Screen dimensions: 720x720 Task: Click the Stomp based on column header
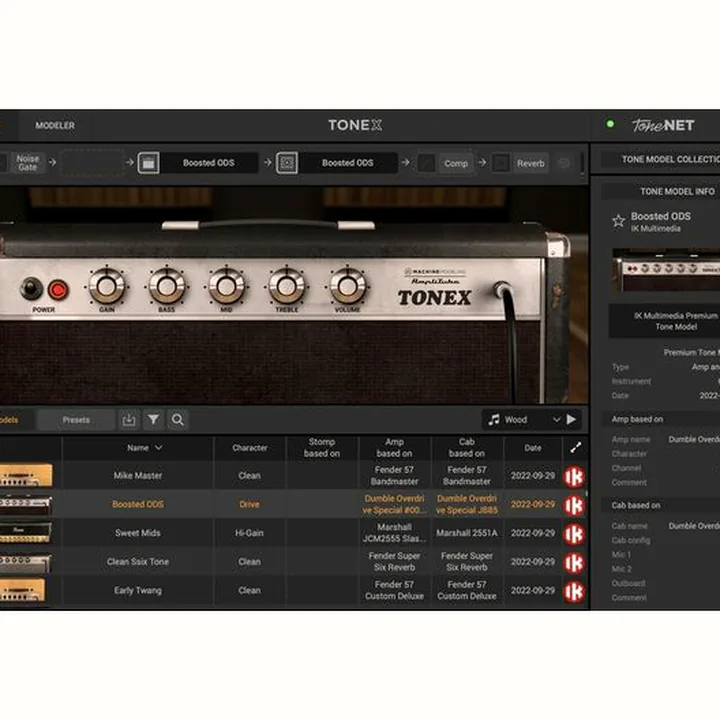322,448
